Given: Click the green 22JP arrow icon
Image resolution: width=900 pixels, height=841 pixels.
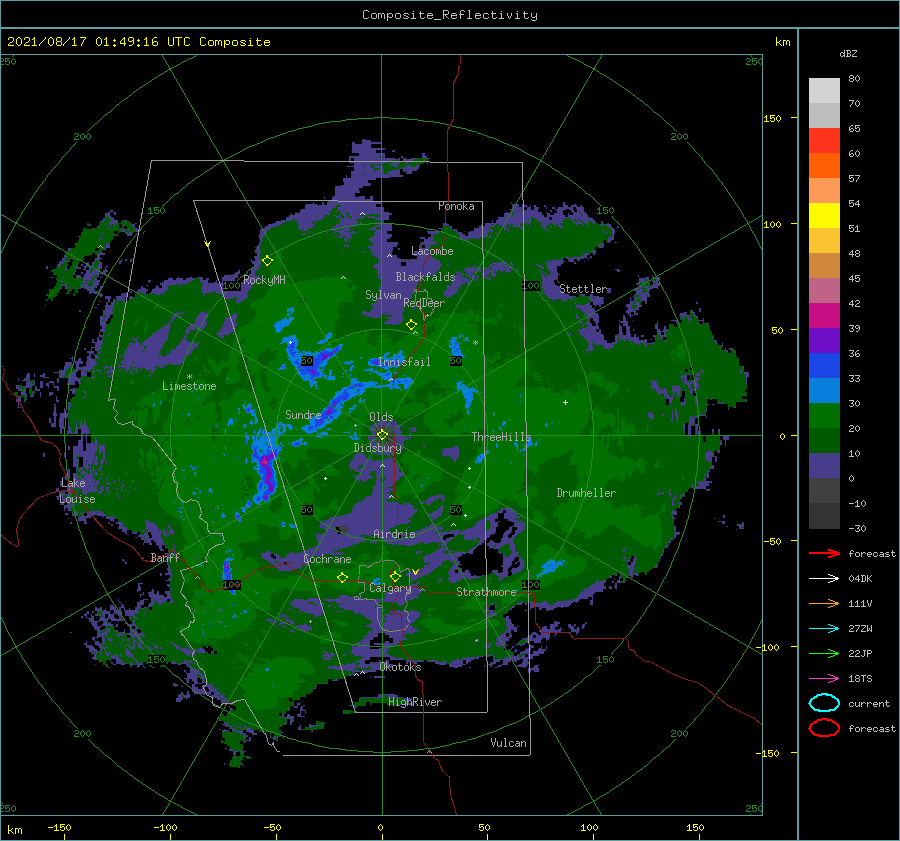Looking at the screenshot, I should pyautogui.click(x=824, y=653).
